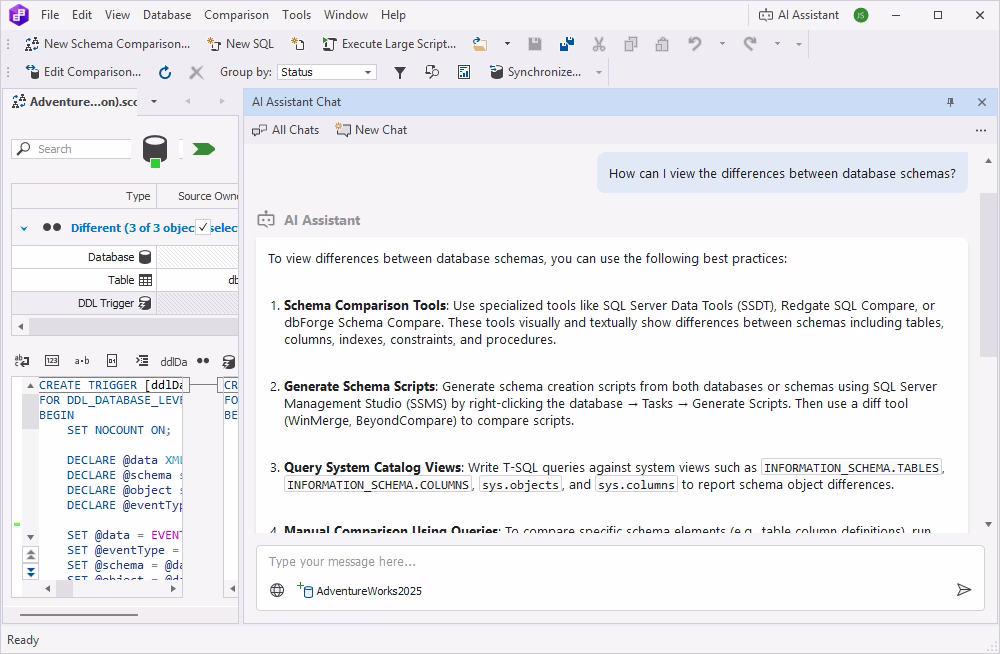This screenshot has height=654, width=1000.
Task: Expand Synchronize dropdown arrow
Action: (x=598, y=72)
